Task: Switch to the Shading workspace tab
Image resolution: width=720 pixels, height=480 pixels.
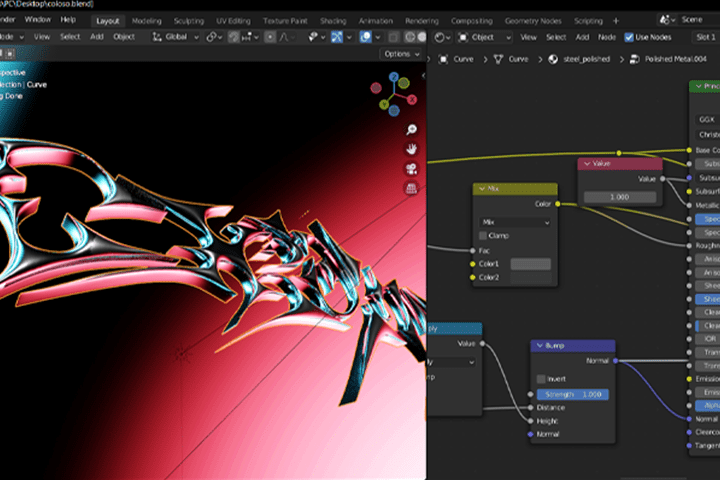Action: (x=333, y=21)
